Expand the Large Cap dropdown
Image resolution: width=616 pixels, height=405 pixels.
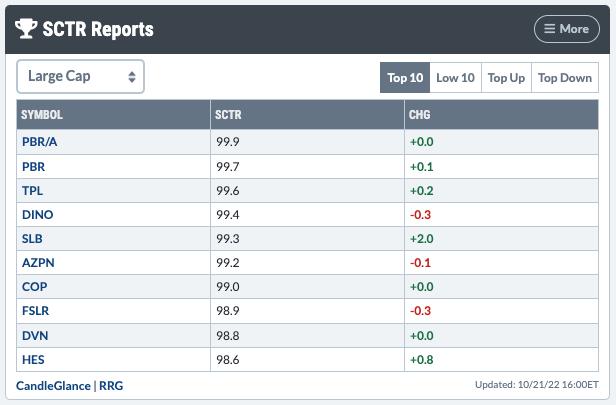coord(80,77)
